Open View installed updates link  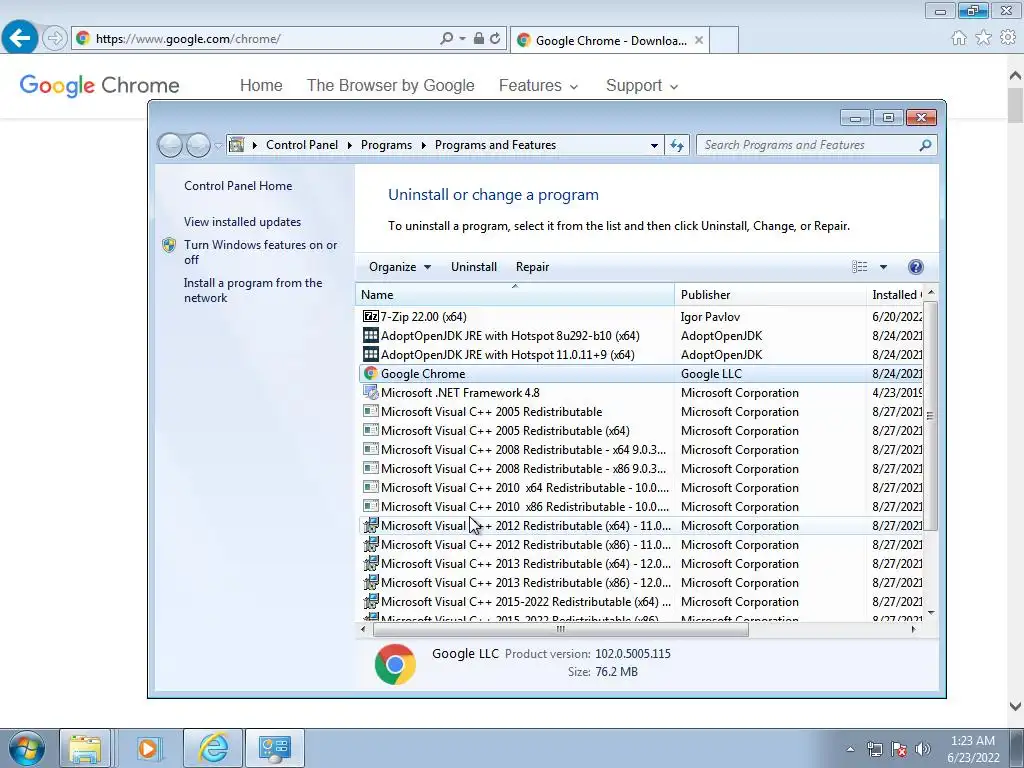pos(242,222)
